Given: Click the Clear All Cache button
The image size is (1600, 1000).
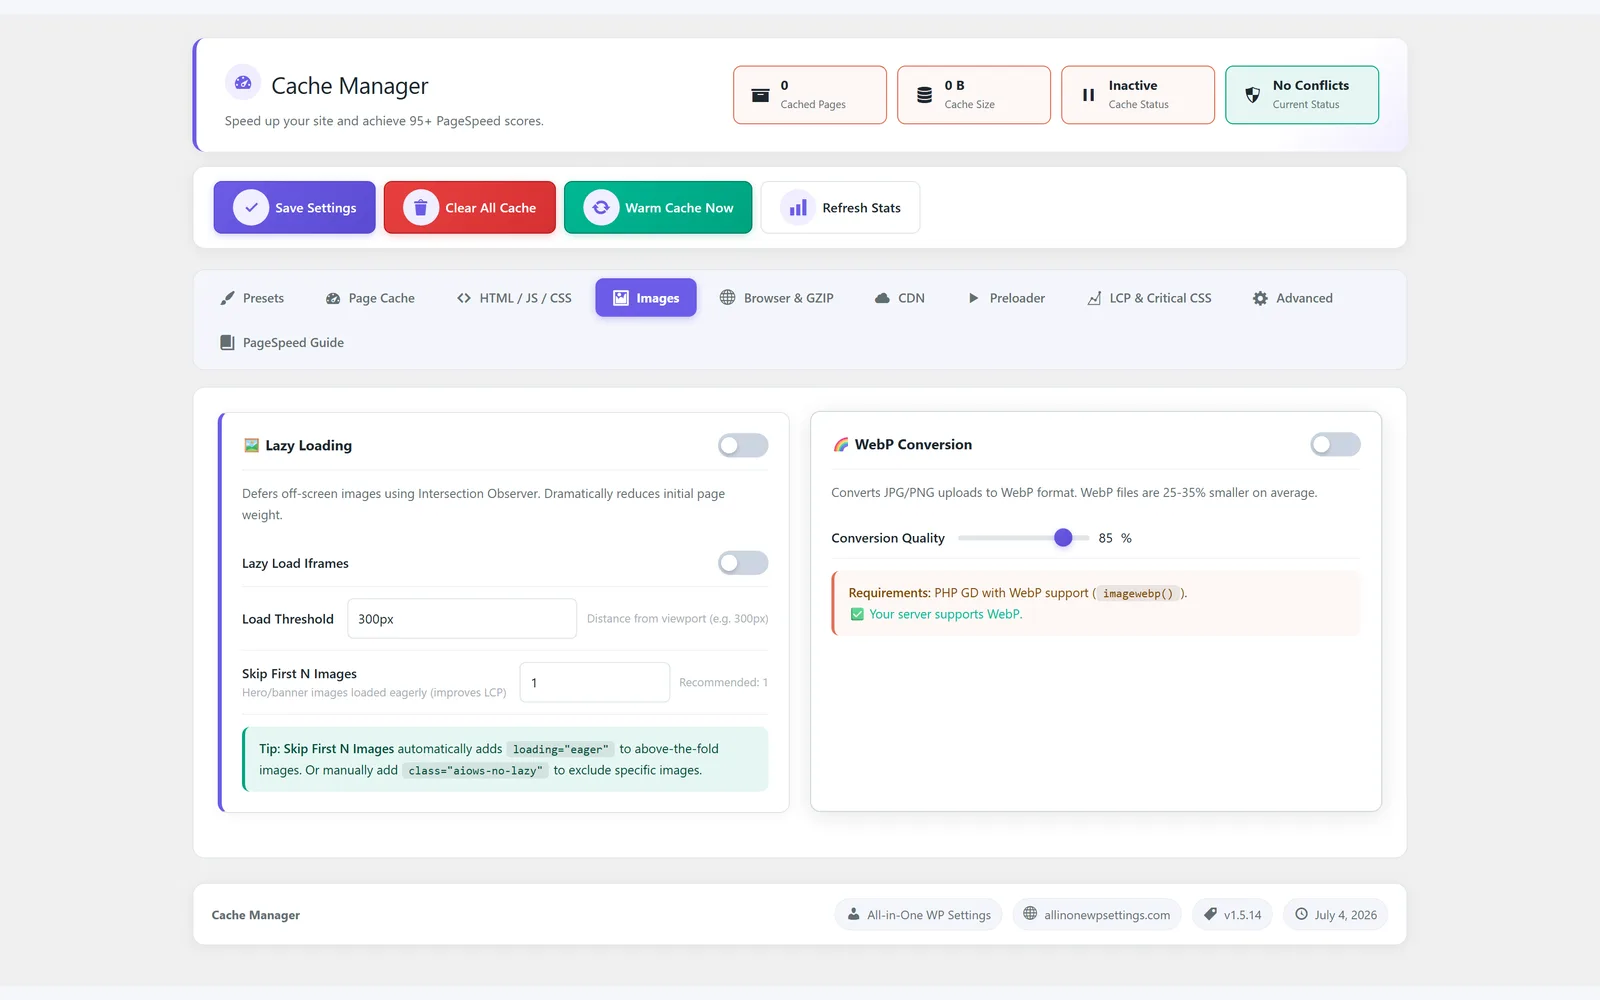Looking at the screenshot, I should (470, 208).
